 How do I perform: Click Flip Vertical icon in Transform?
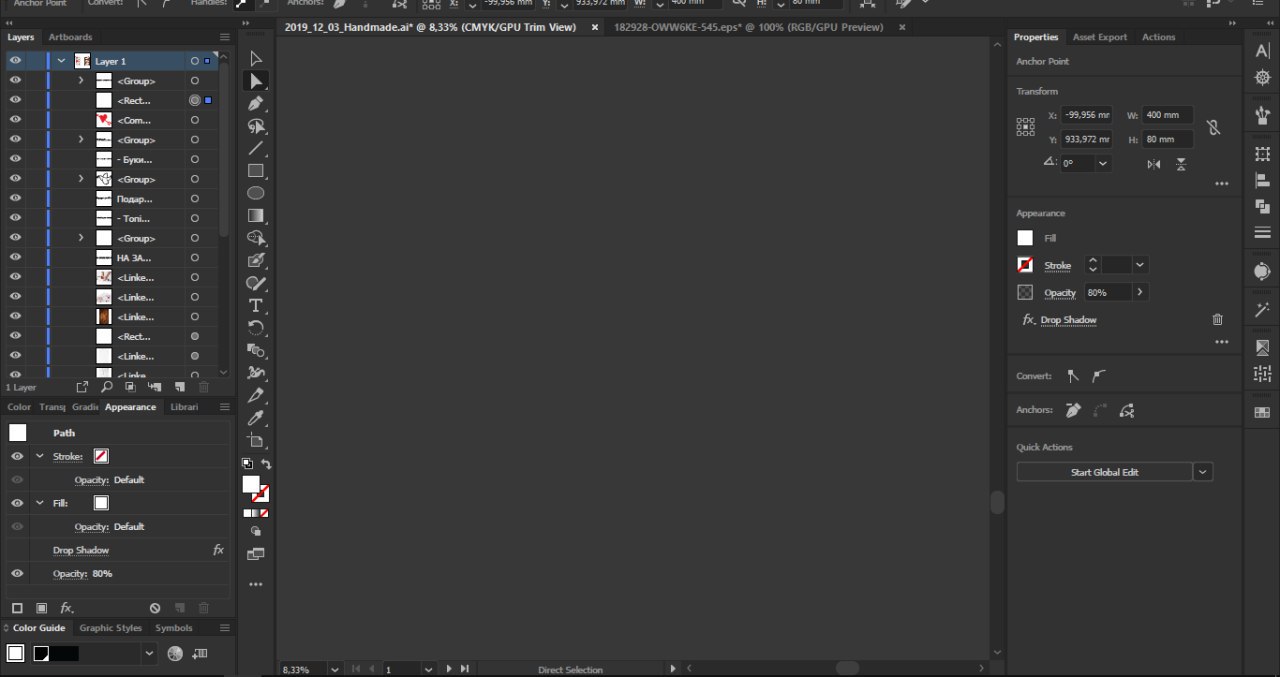coord(1181,164)
